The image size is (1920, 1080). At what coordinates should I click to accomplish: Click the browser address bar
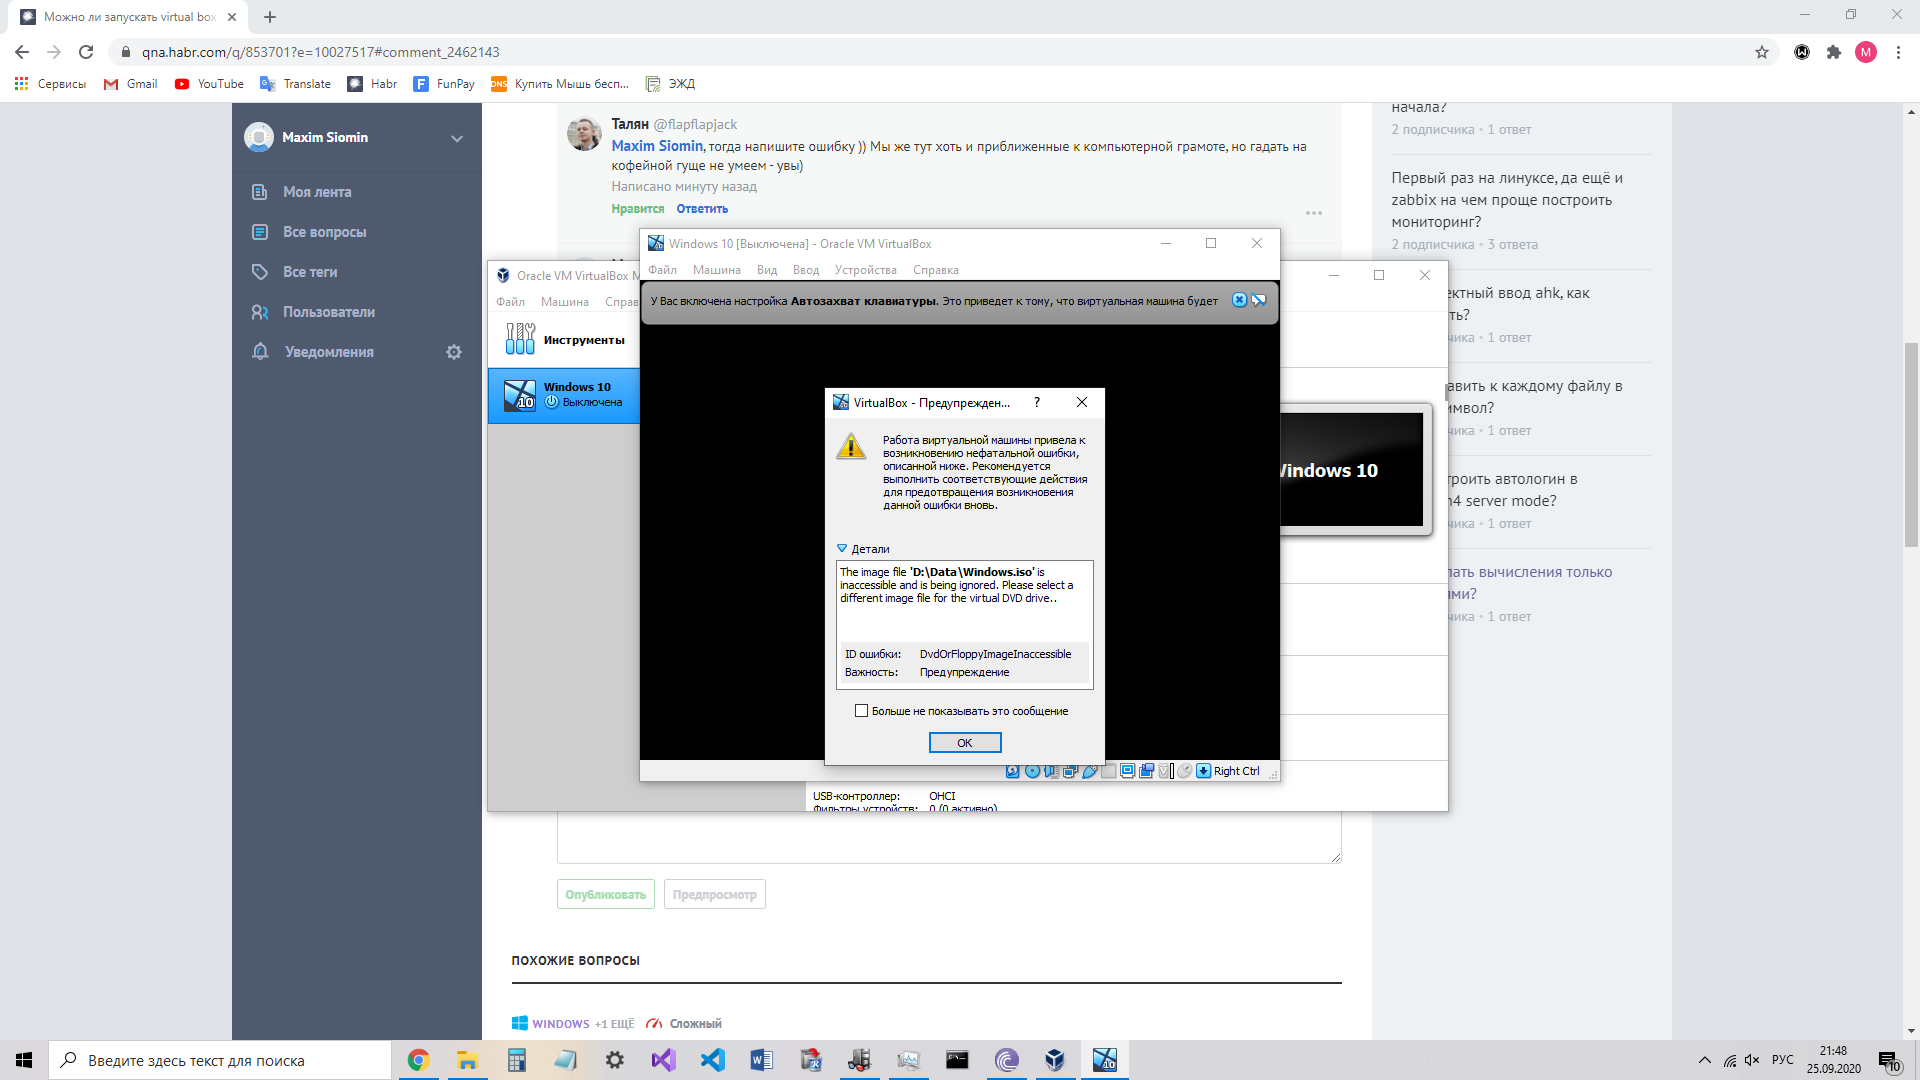[x=940, y=52]
